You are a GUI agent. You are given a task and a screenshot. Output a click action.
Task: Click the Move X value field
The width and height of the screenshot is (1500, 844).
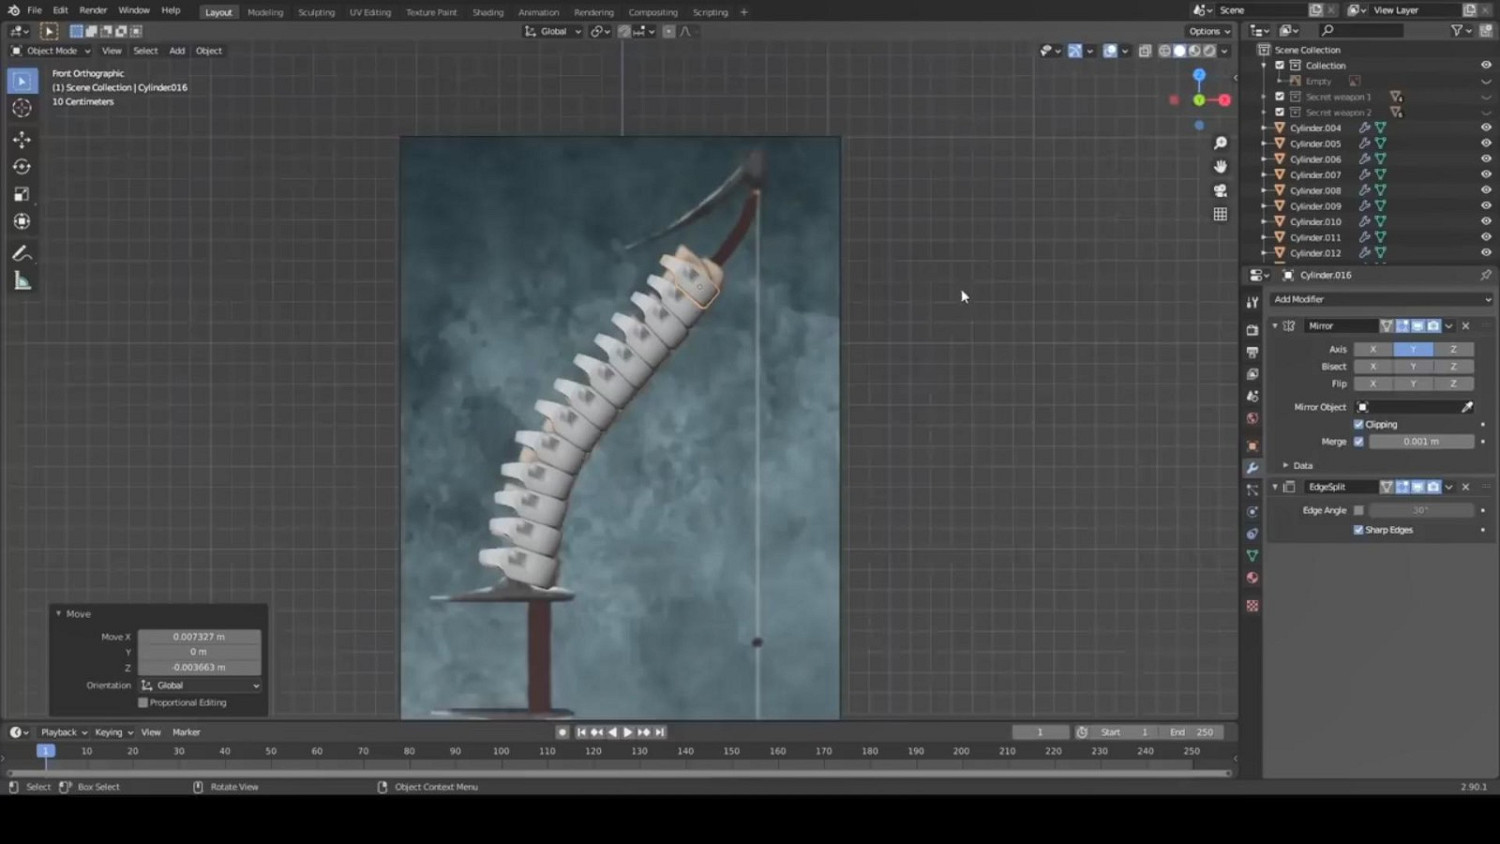(199, 636)
